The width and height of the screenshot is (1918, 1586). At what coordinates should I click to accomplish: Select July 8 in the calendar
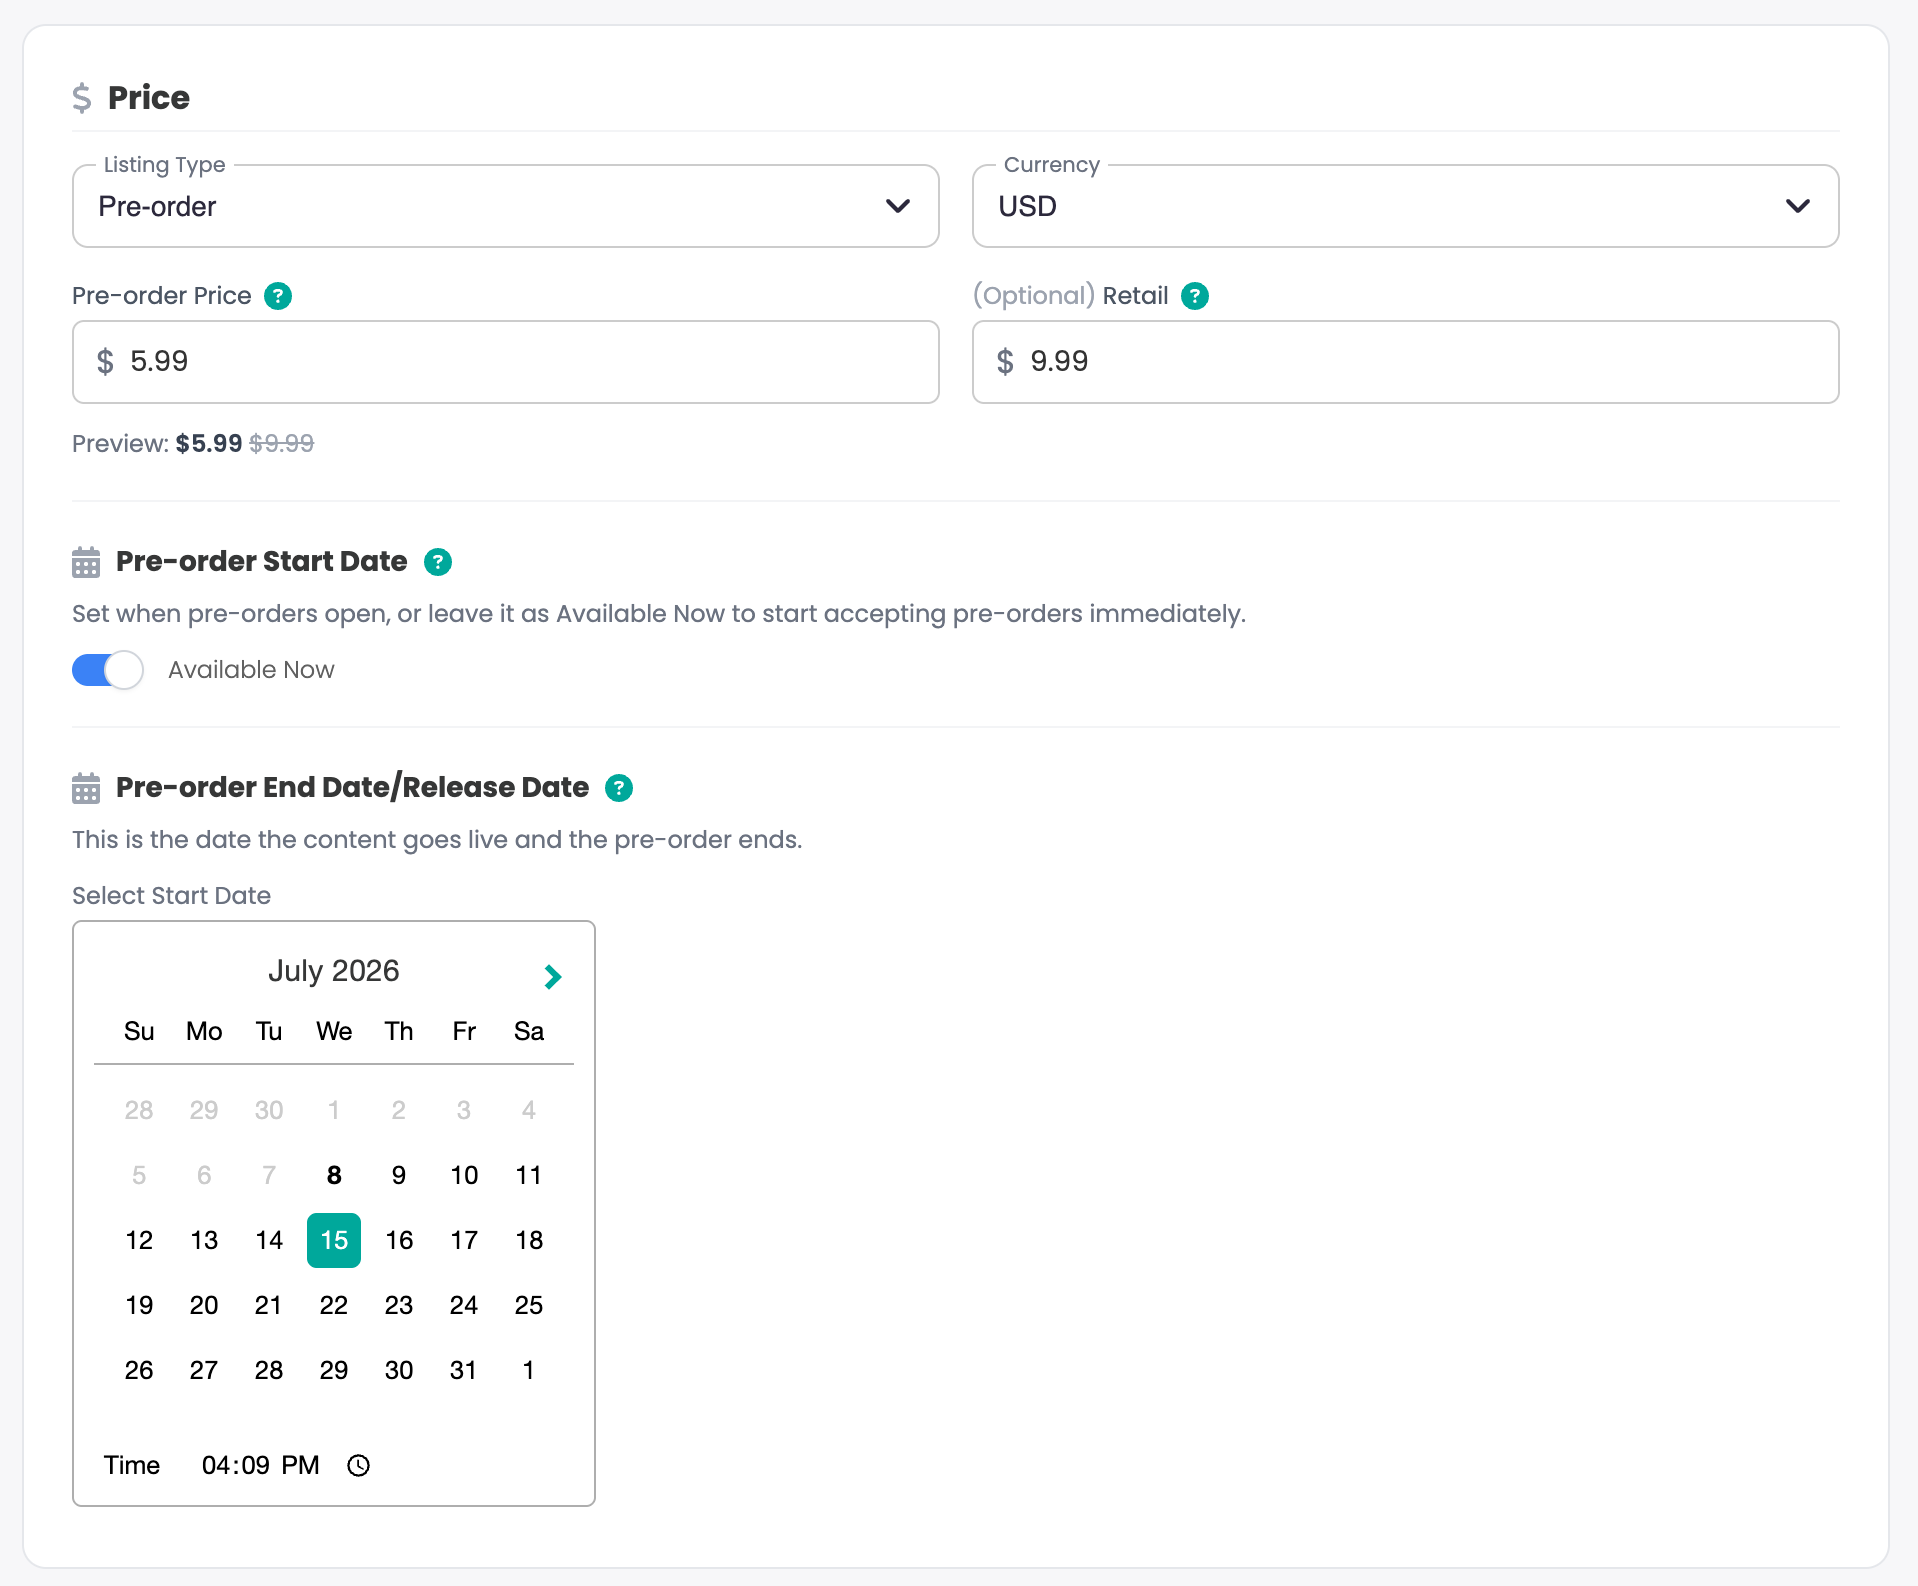[334, 1175]
